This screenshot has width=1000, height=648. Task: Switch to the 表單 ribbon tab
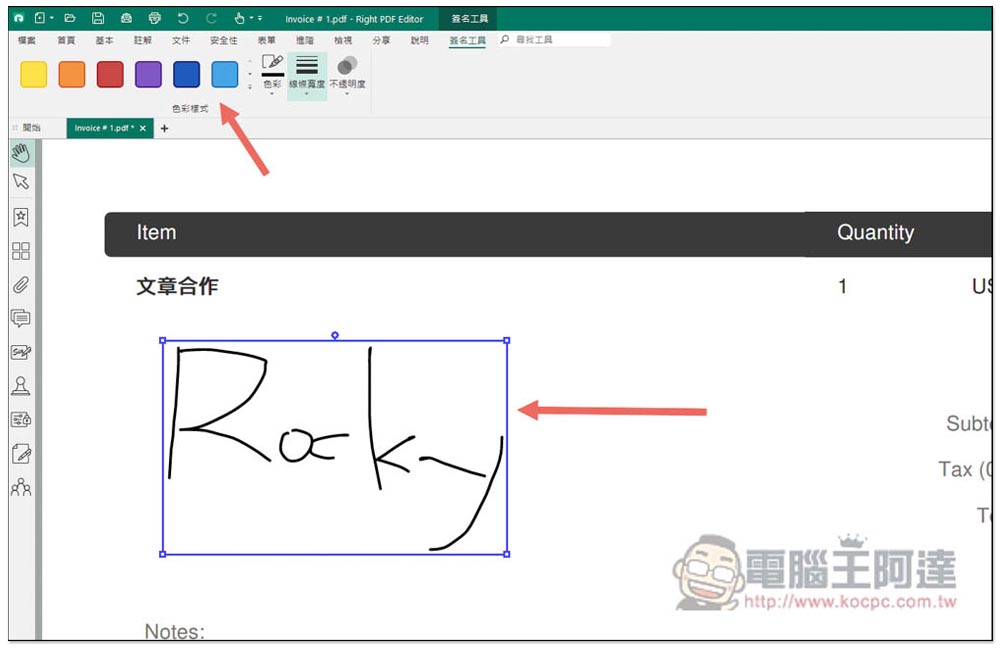click(267, 40)
